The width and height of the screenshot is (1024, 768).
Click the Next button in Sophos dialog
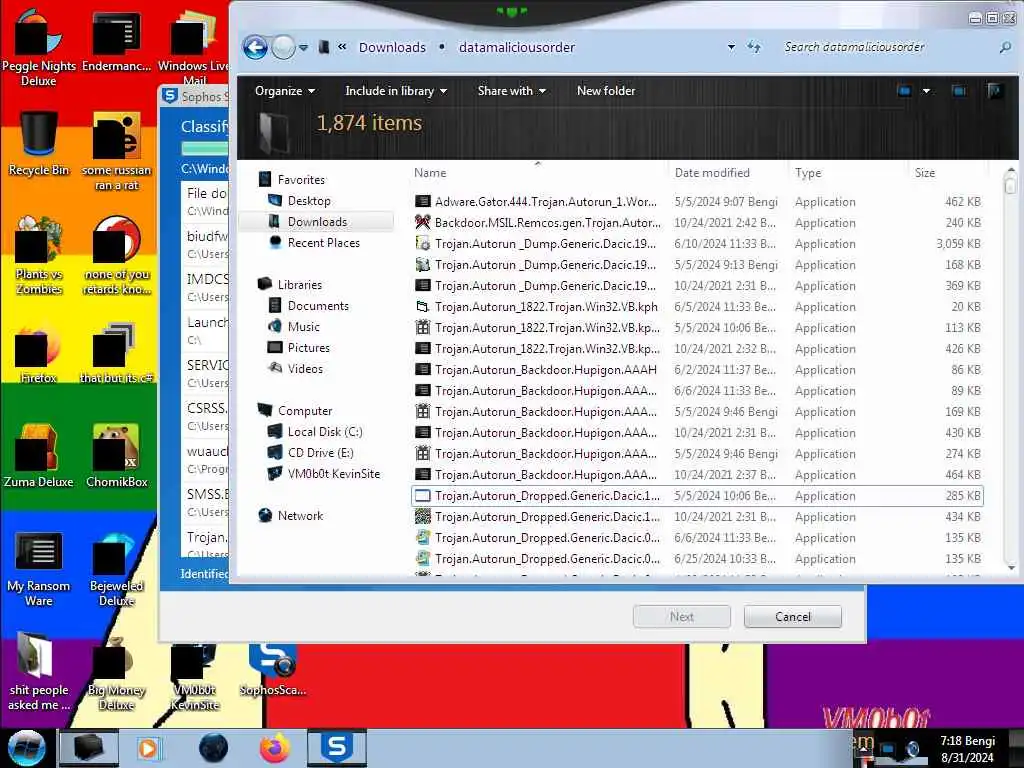(x=681, y=616)
